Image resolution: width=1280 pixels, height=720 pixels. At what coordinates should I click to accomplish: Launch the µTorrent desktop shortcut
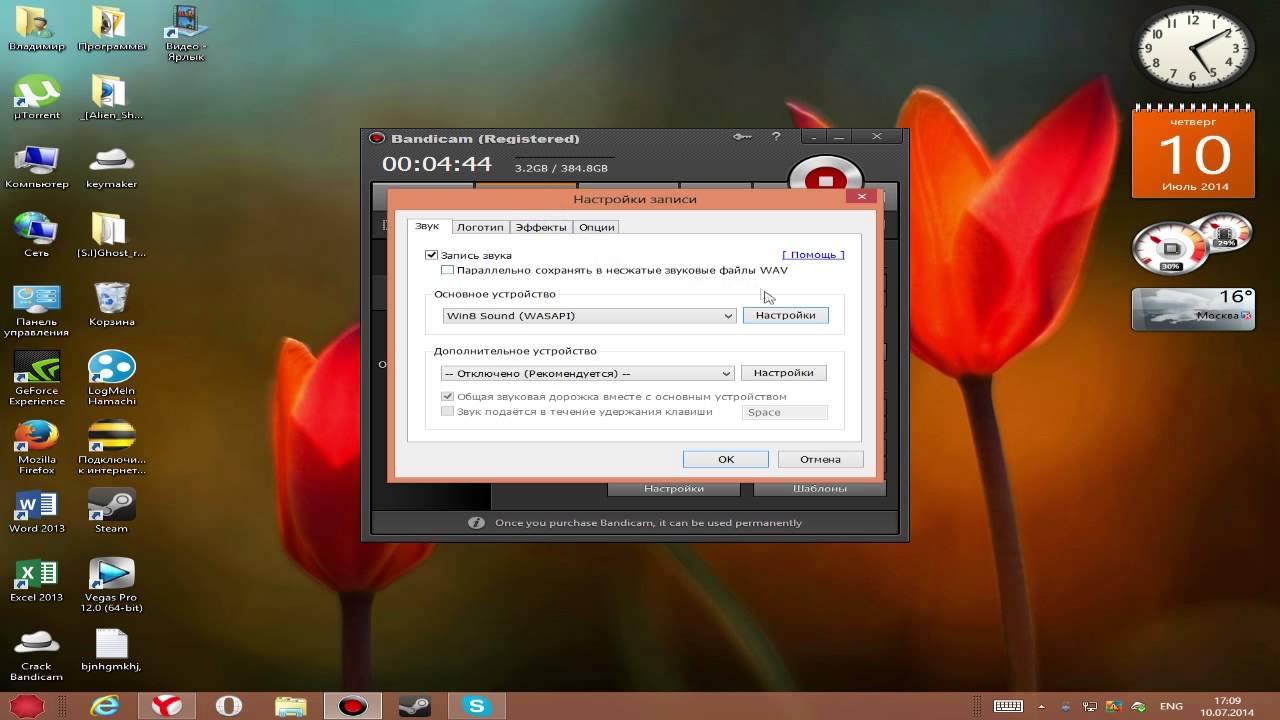pos(36,97)
